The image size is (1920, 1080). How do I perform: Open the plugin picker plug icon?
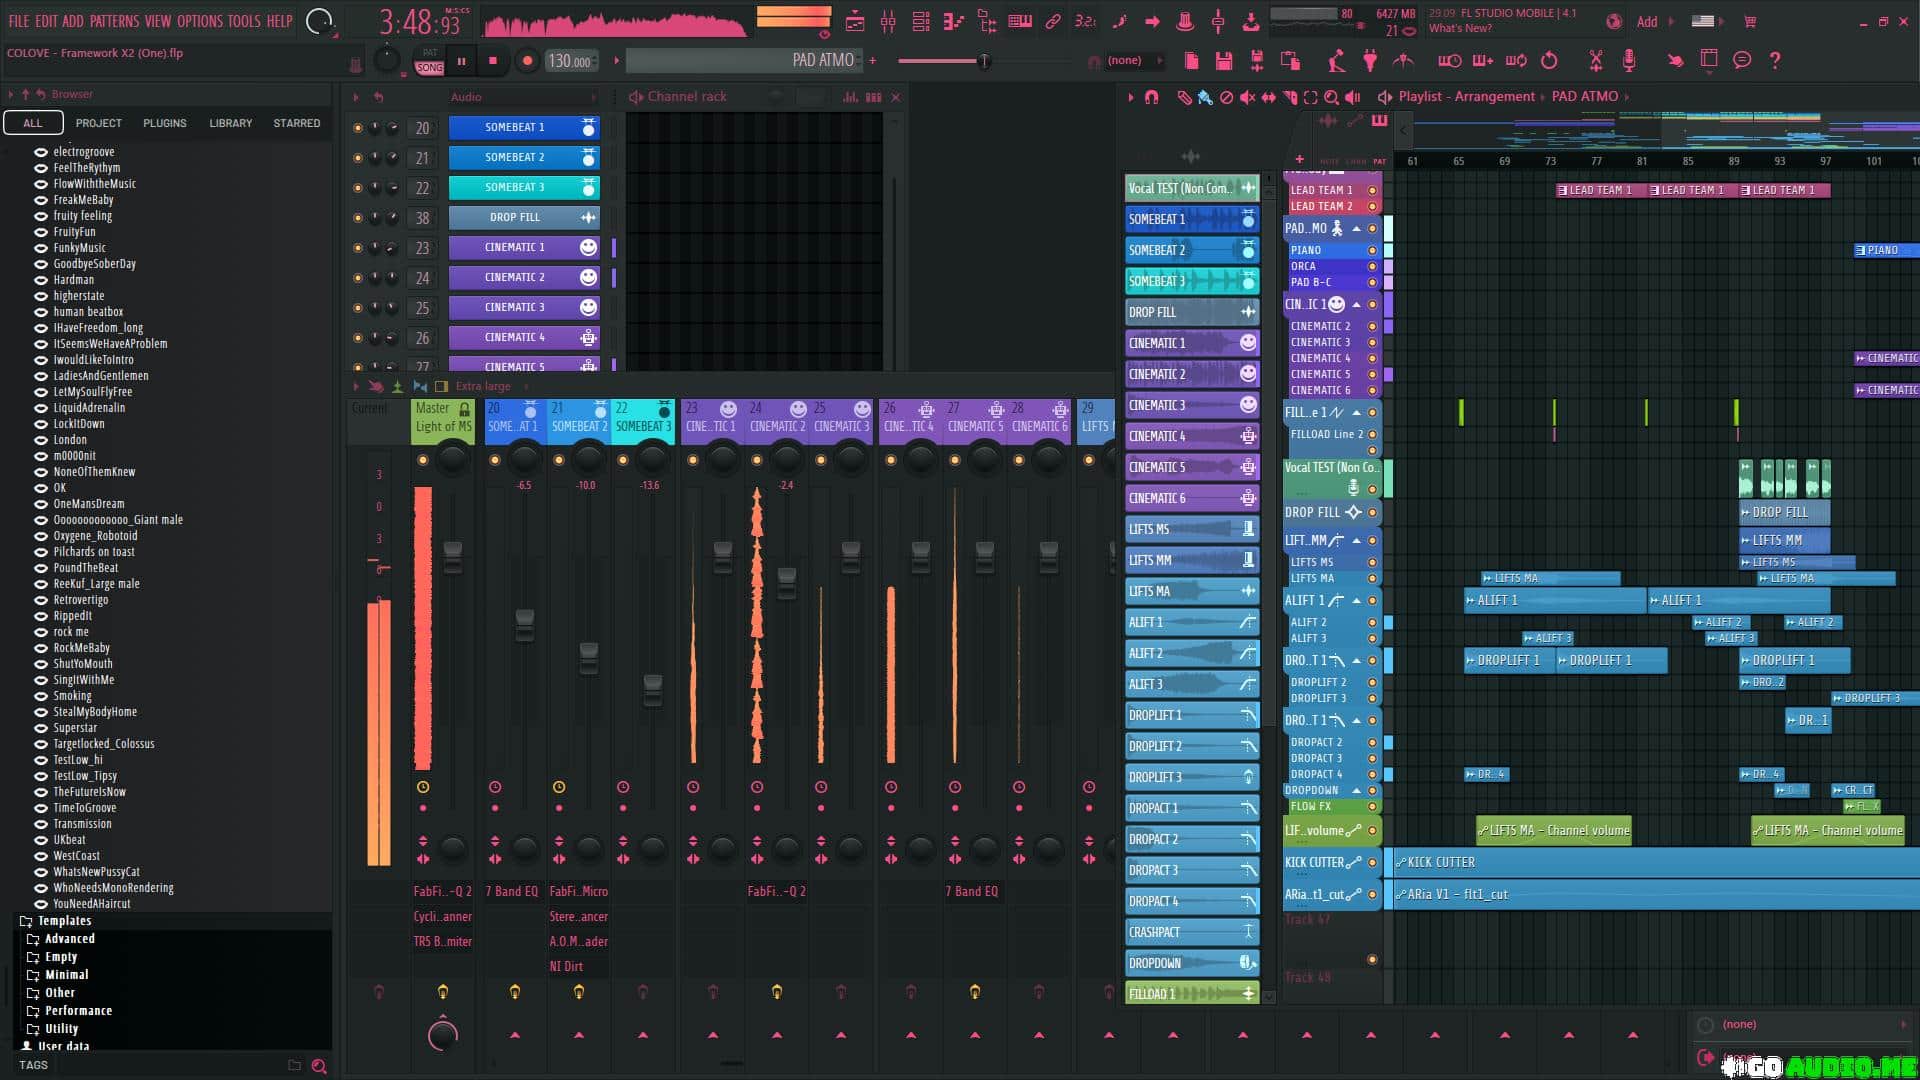tap(1370, 61)
